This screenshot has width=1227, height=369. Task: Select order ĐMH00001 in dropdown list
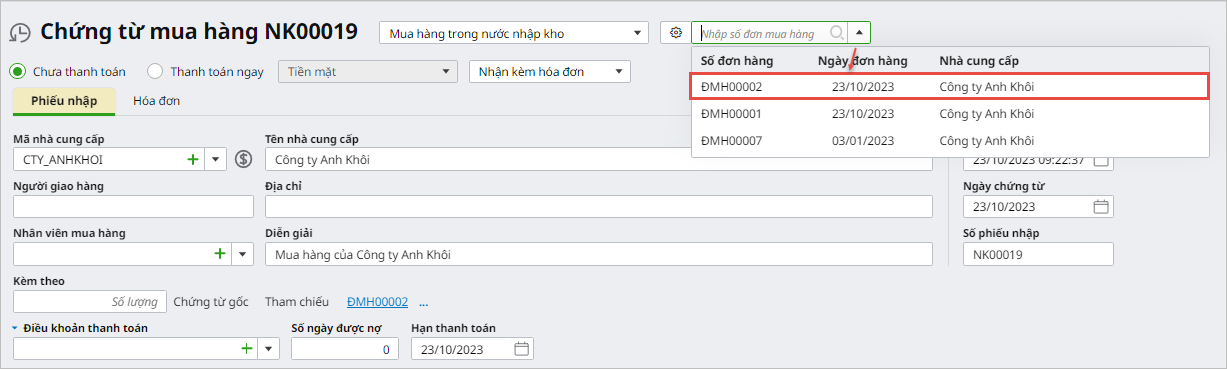(x=950, y=114)
